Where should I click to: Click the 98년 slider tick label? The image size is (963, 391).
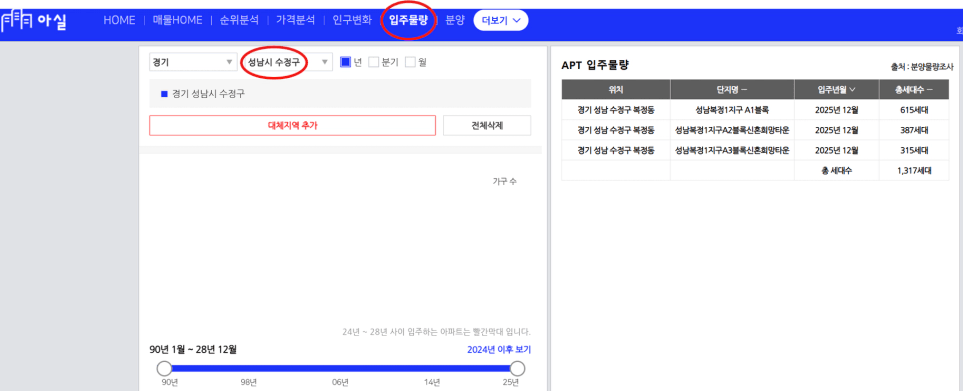(x=249, y=382)
